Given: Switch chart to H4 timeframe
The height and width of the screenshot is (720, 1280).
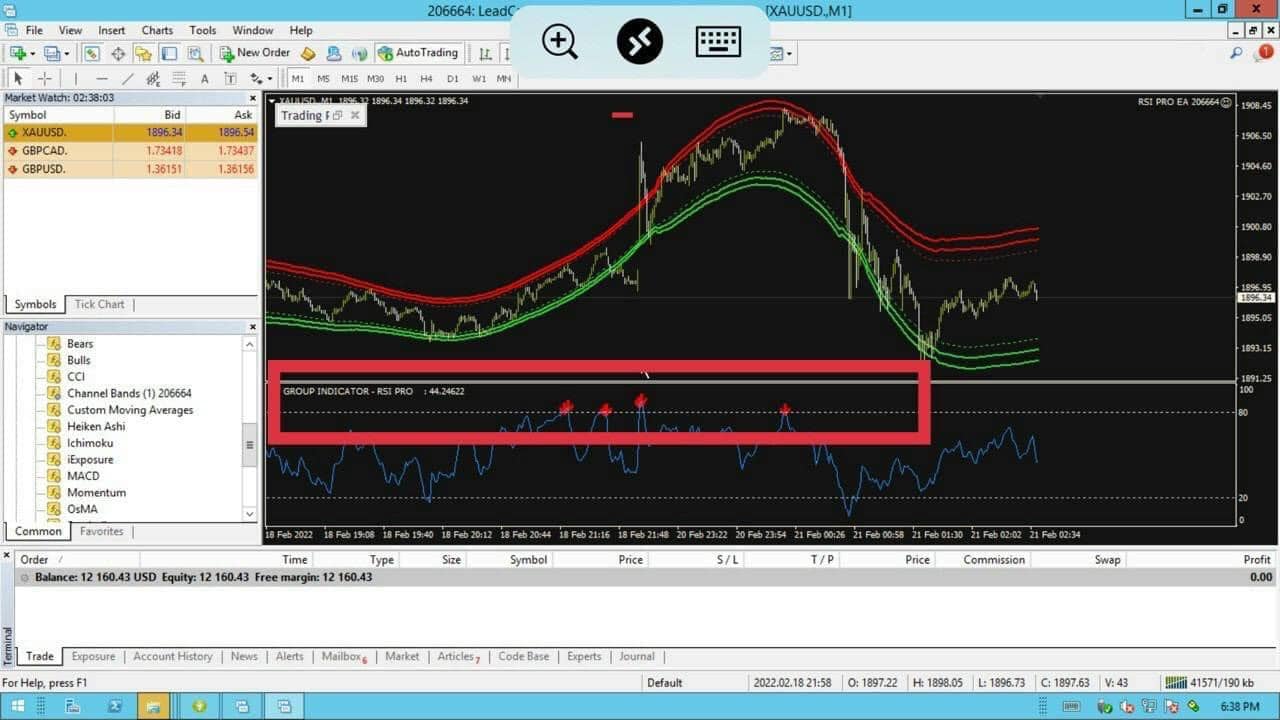Looking at the screenshot, I should [426, 78].
